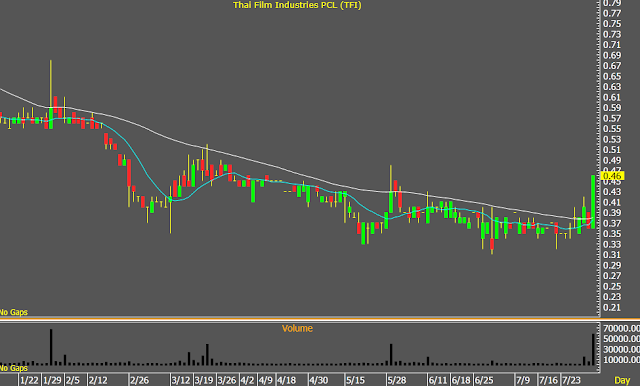Click the 0.33 price axis value
Image resolution: width=640 pixels, height=386 pixels.
612,244
